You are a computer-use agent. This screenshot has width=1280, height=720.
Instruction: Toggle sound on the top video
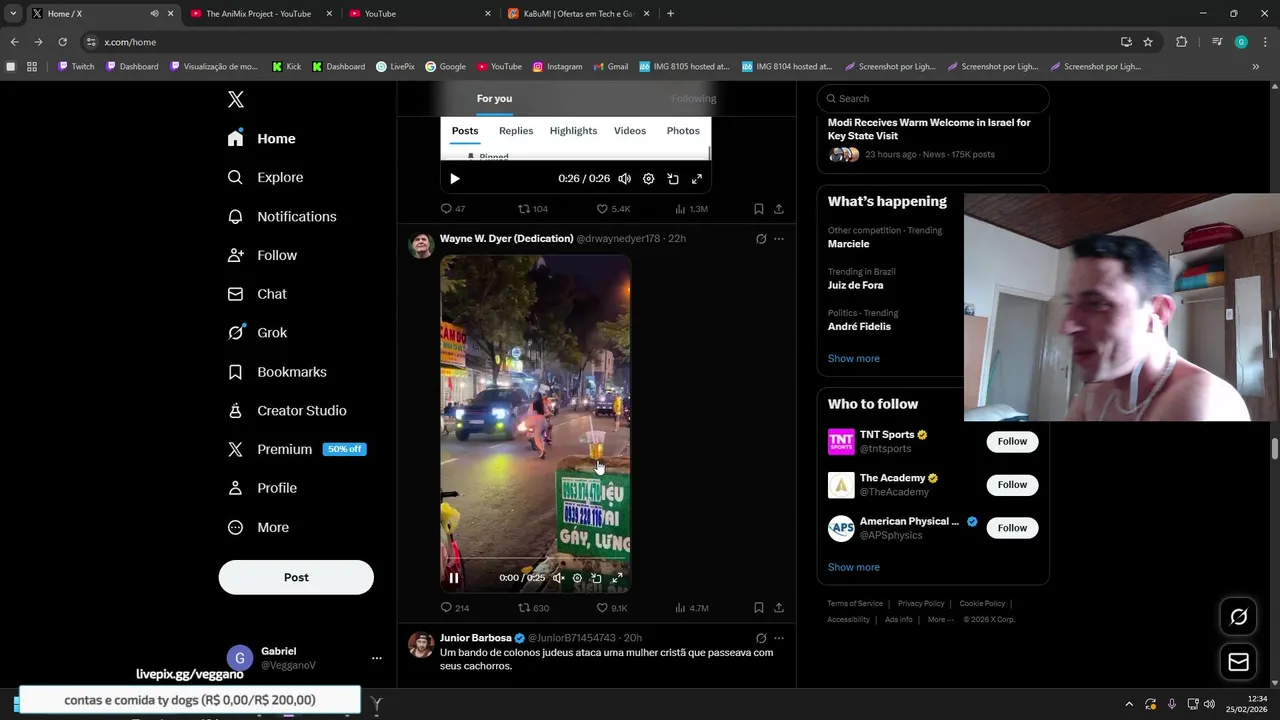click(x=625, y=179)
